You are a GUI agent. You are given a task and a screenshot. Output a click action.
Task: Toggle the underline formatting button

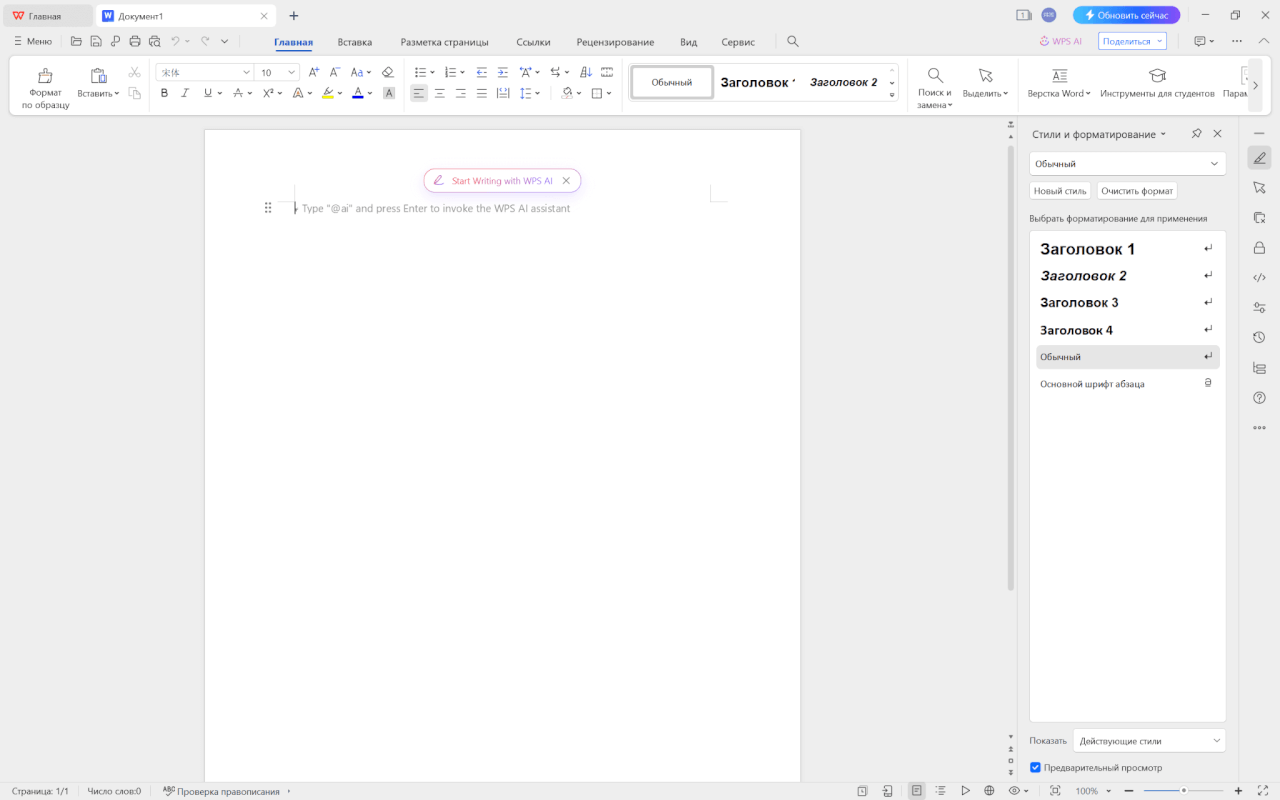206,92
